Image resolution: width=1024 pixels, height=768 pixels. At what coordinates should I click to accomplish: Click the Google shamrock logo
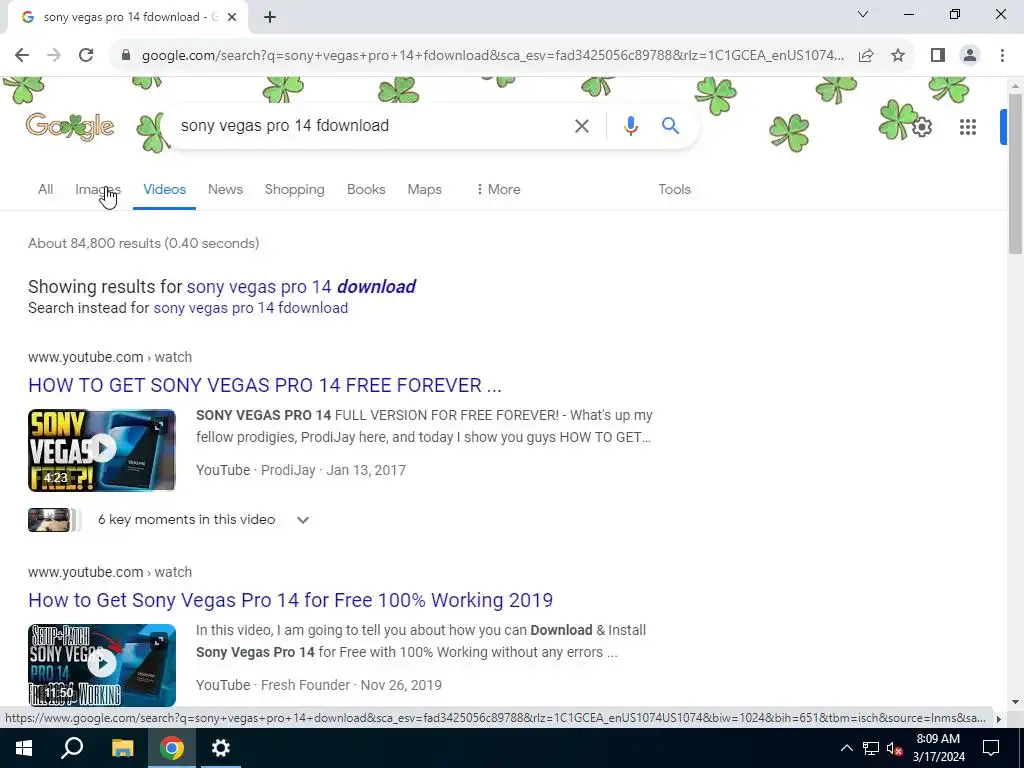coord(70,126)
